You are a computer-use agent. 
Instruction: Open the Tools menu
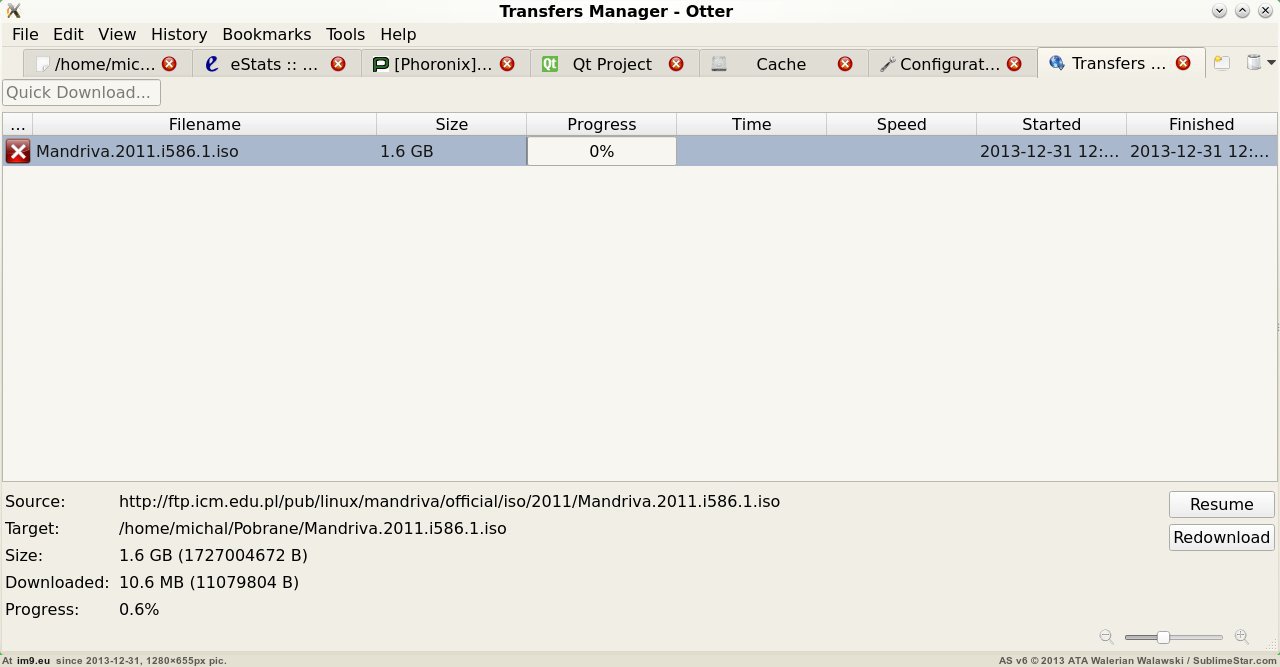[345, 34]
